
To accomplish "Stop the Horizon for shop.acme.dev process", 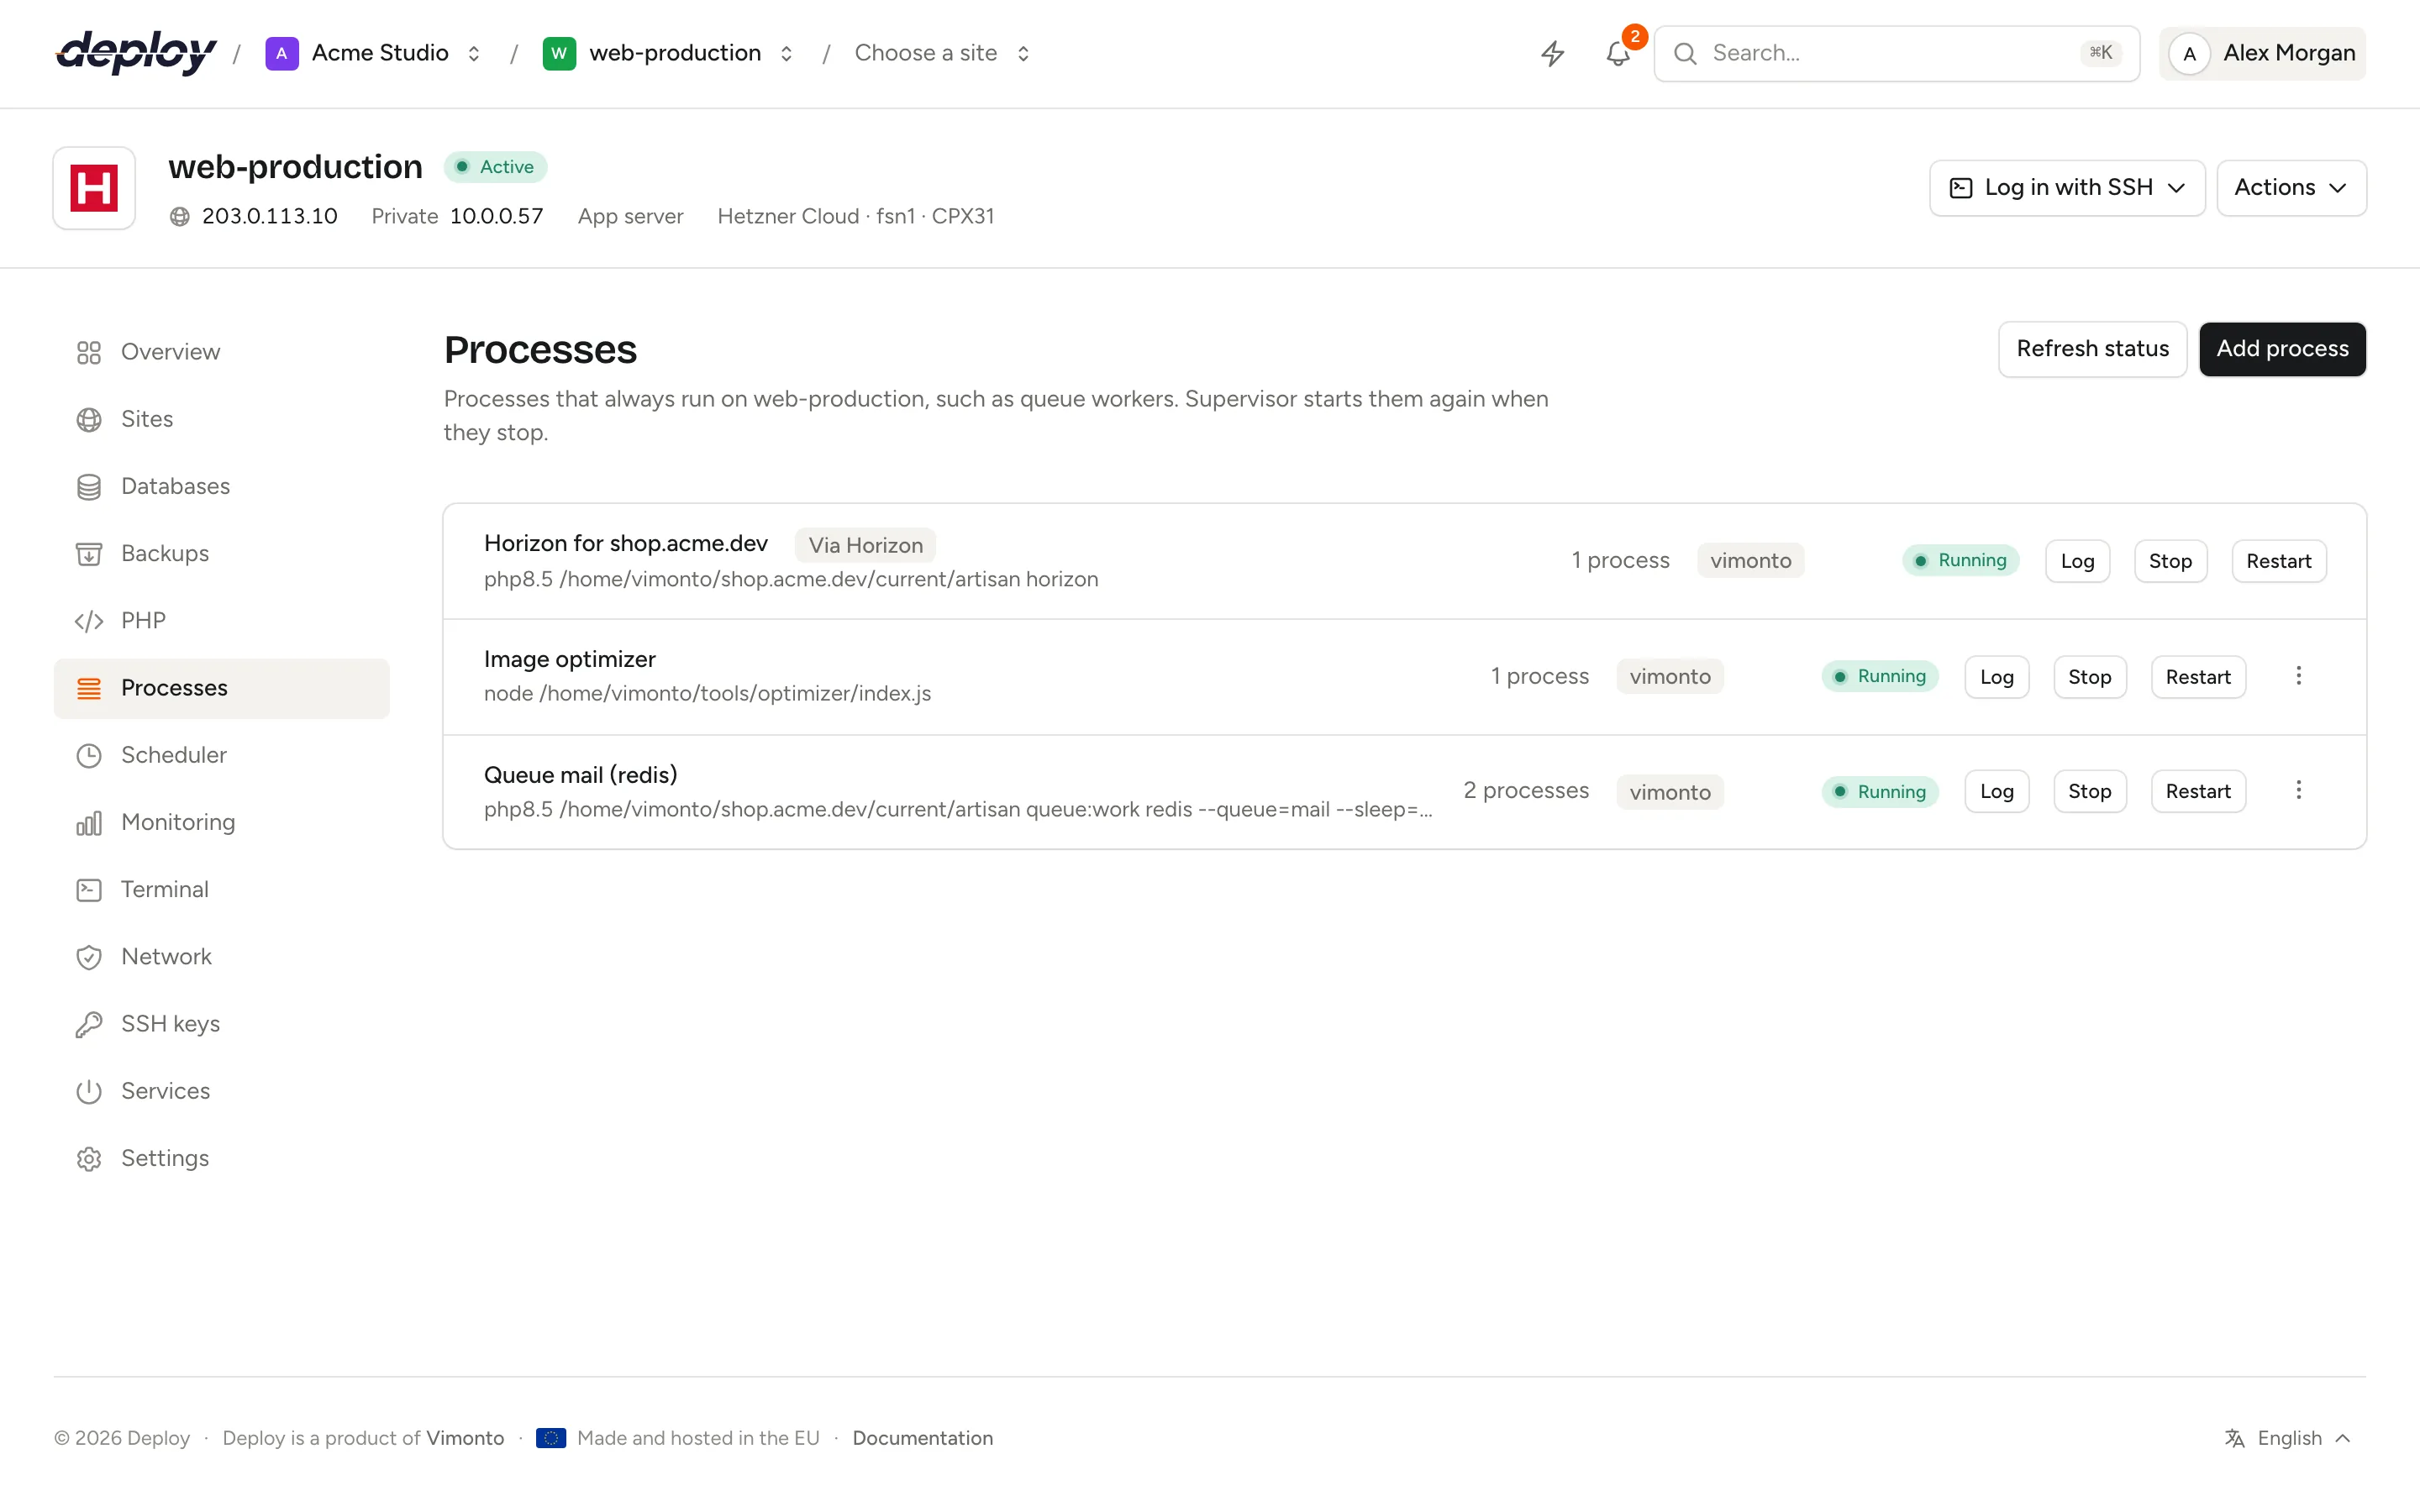I will point(2170,561).
